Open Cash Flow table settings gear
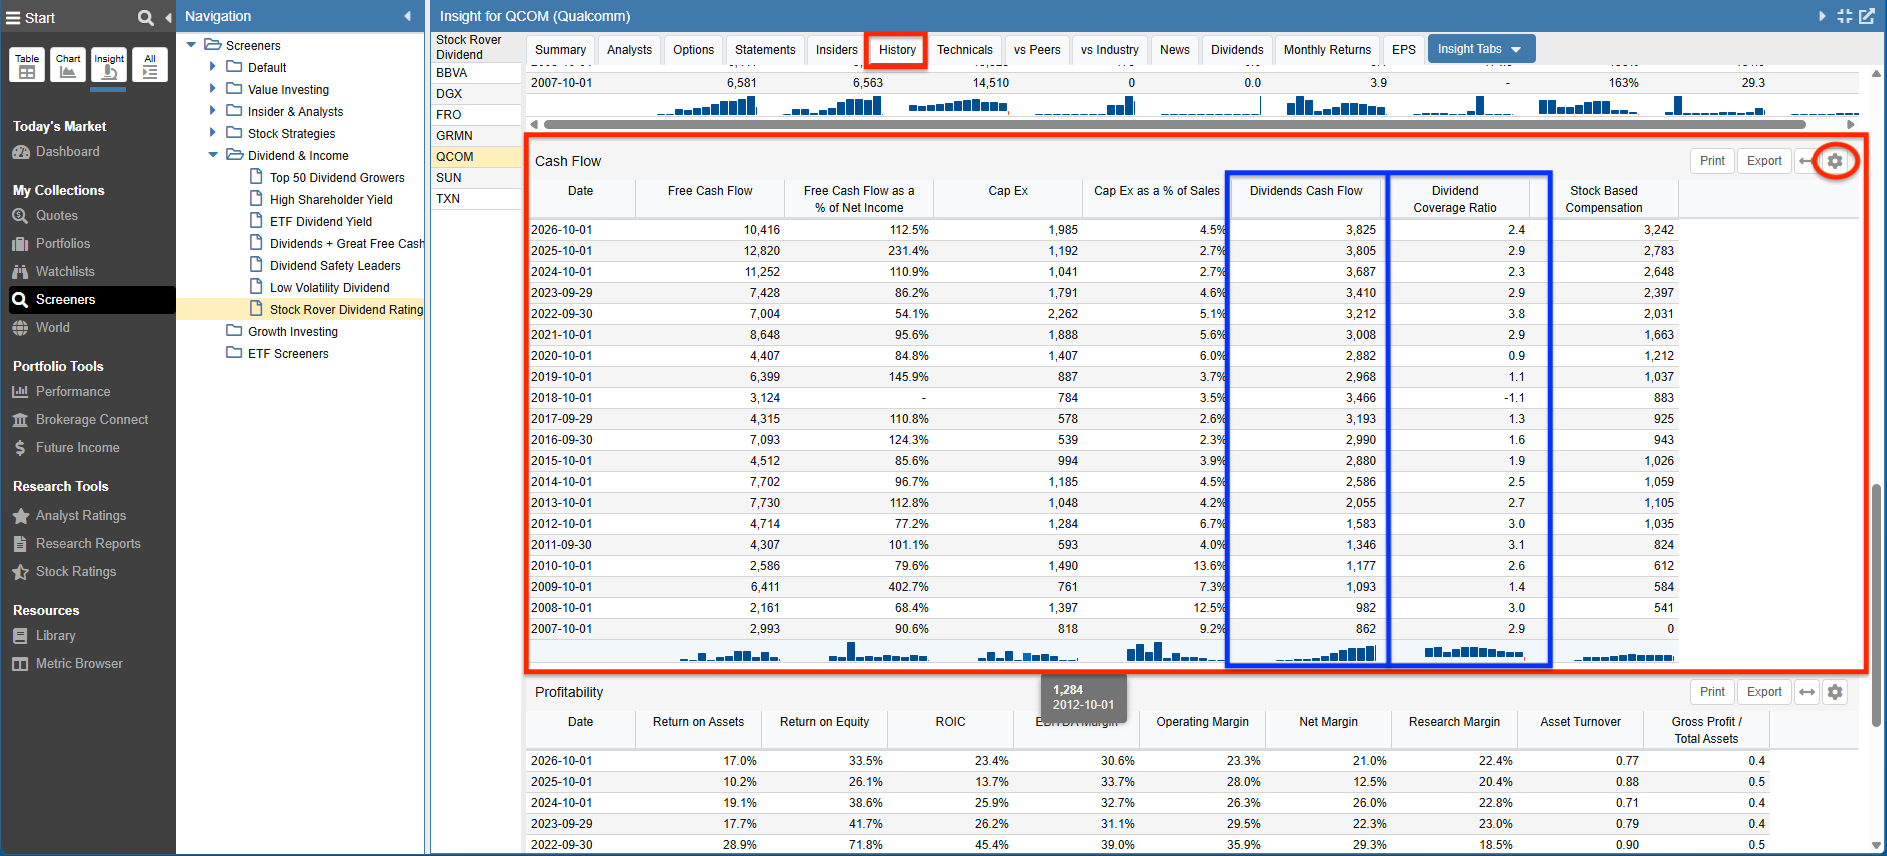1887x856 pixels. (x=1835, y=161)
